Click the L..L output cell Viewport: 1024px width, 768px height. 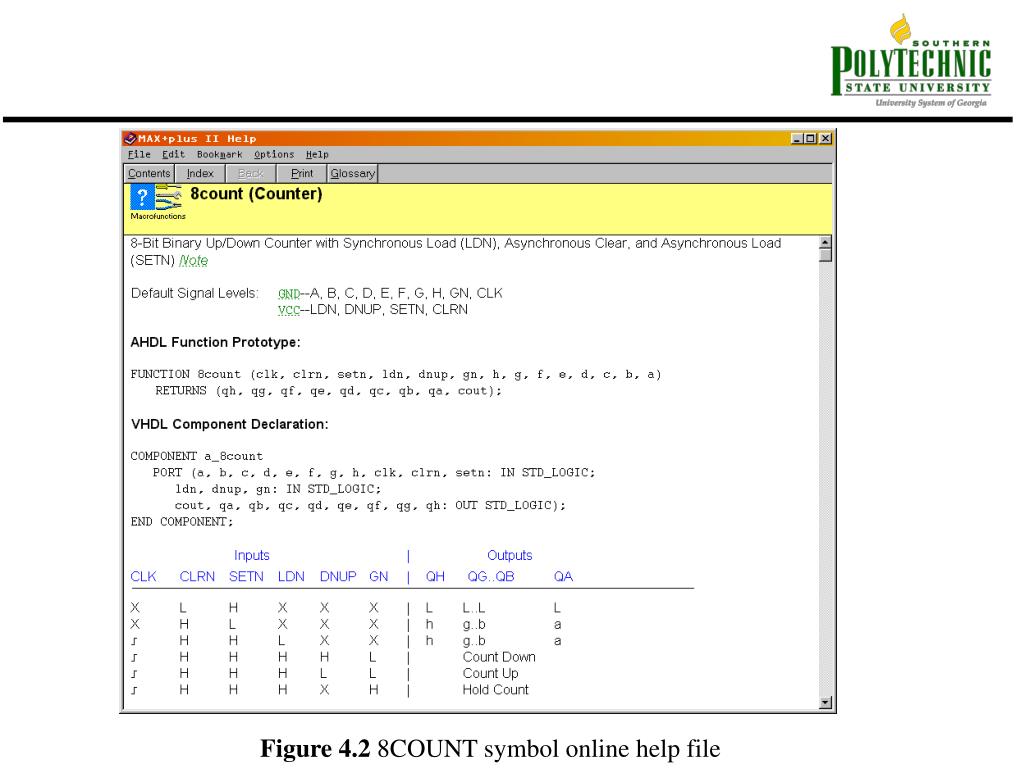[x=474, y=608]
